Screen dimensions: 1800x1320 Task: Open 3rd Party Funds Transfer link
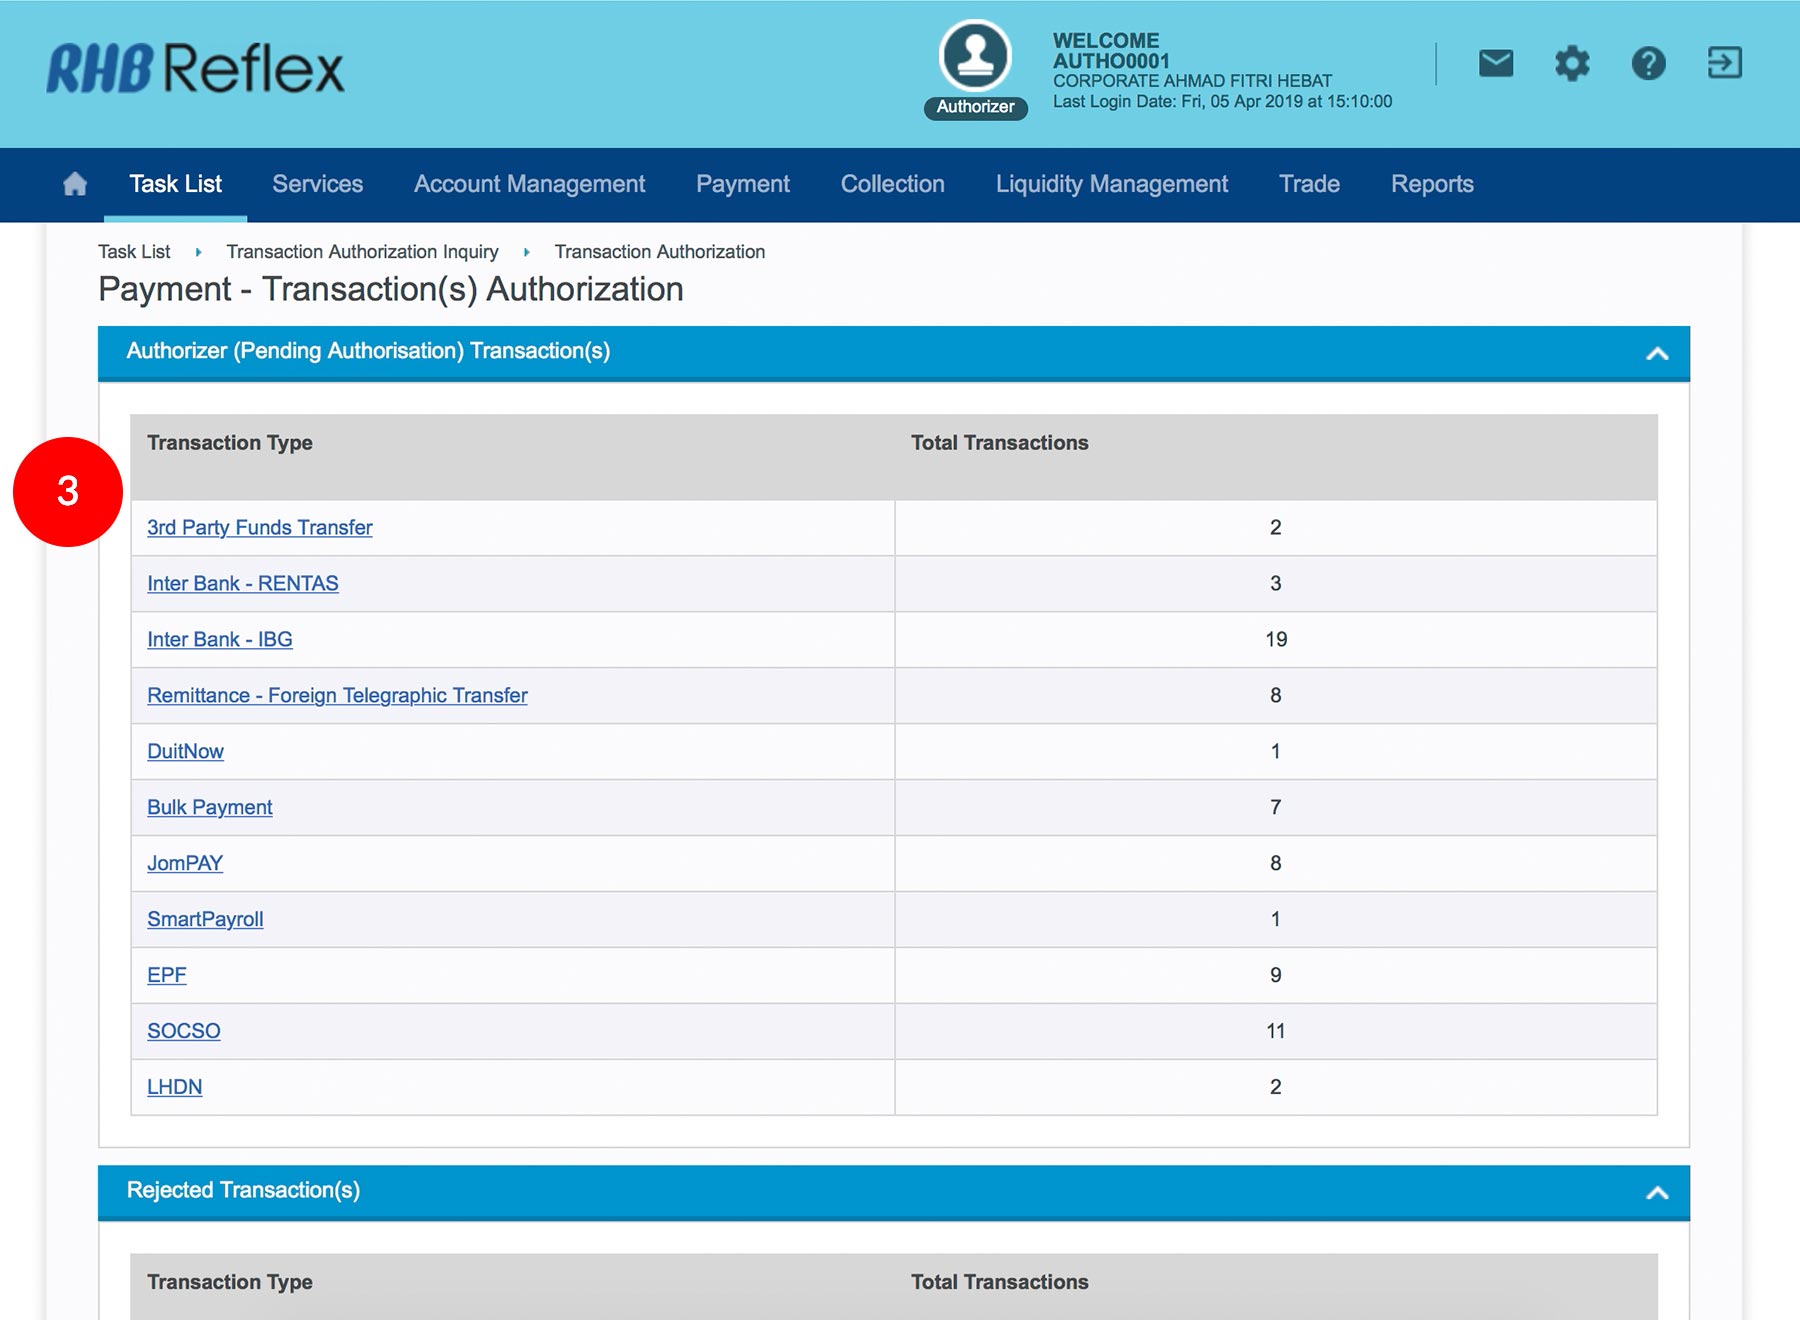tap(259, 527)
